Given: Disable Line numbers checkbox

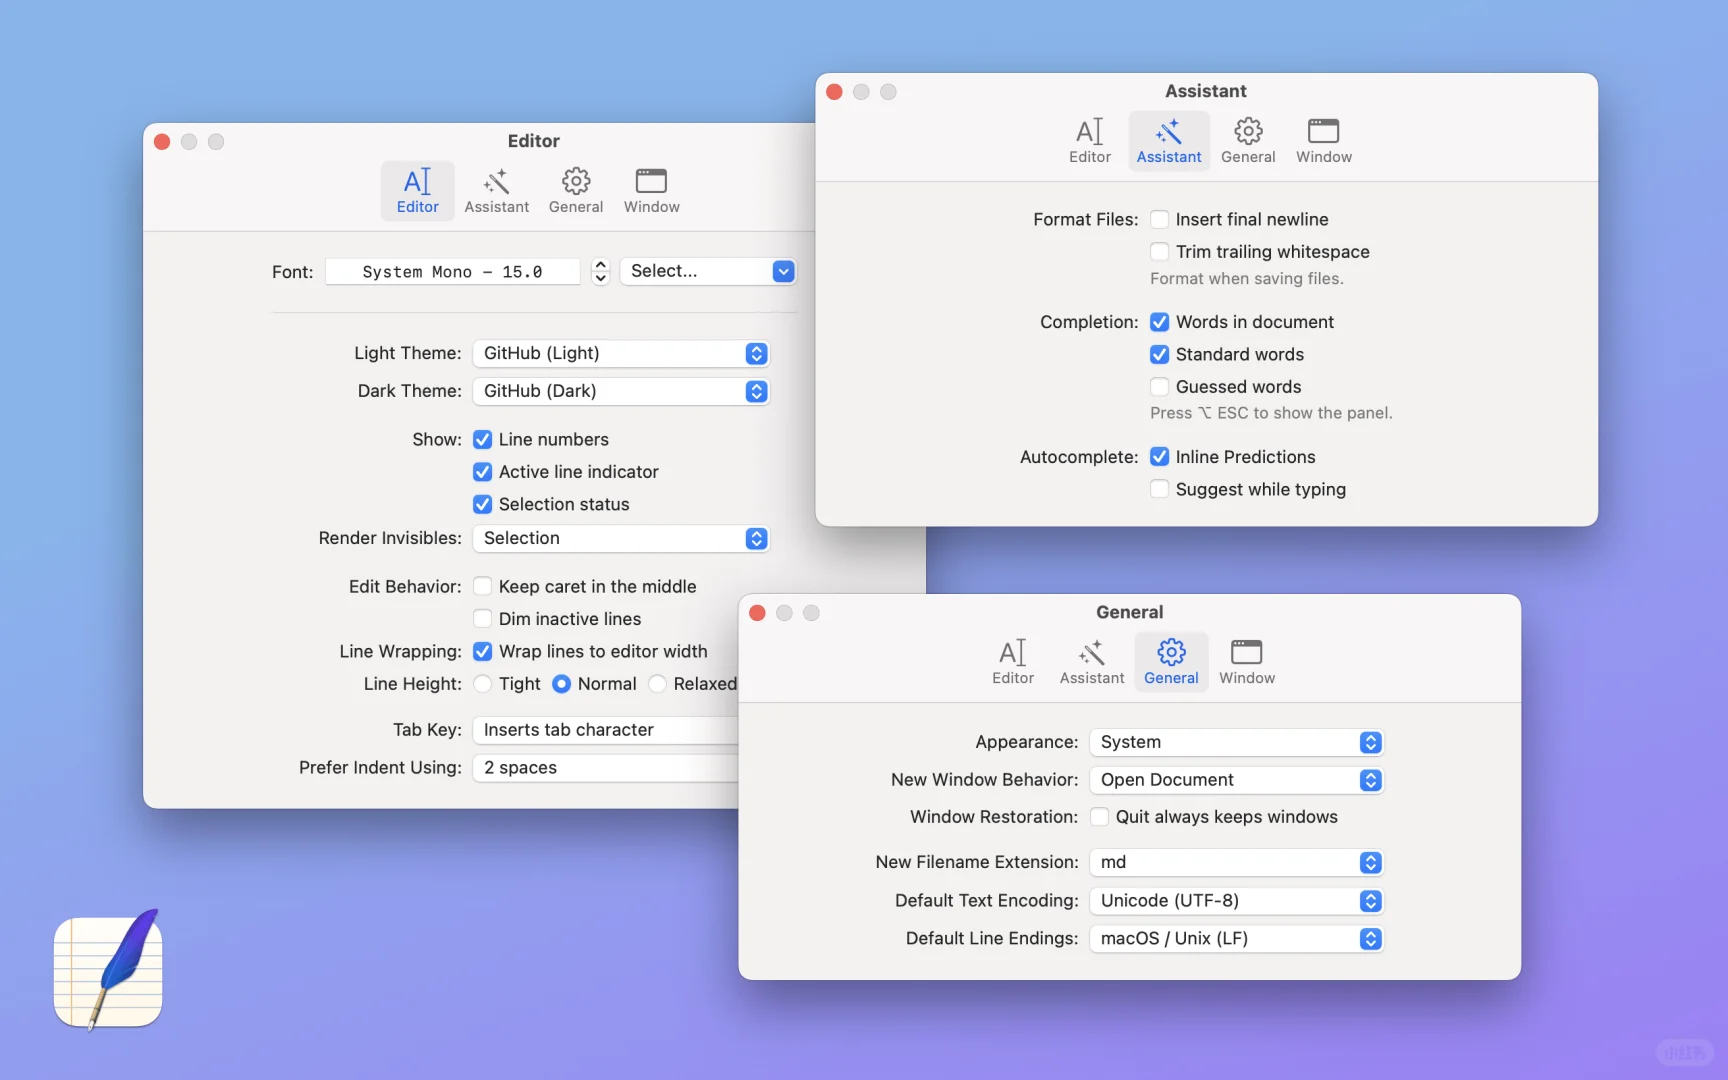Looking at the screenshot, I should (482, 439).
